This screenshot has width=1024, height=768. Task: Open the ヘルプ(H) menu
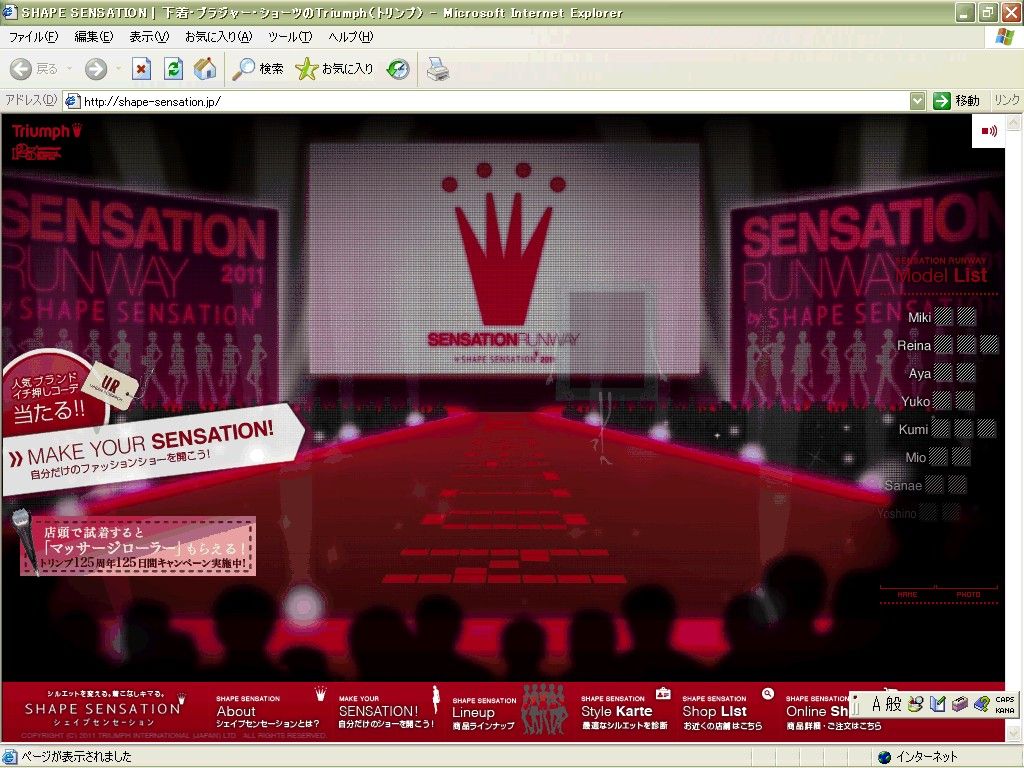pos(351,37)
